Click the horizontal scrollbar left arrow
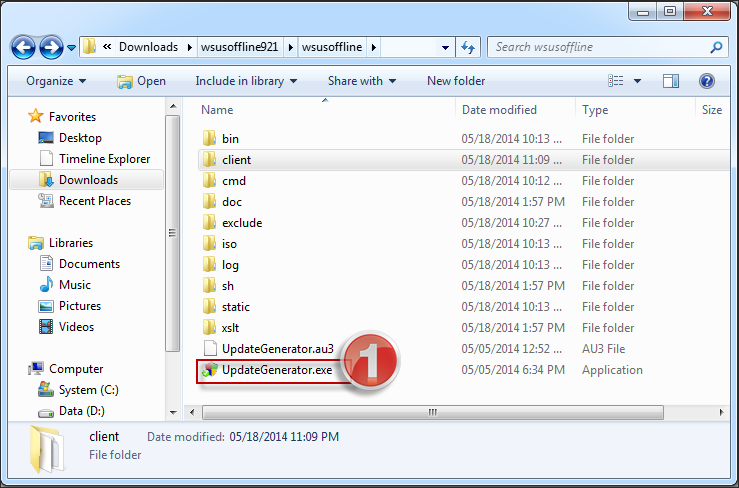Screen dimensions: 739x488 (x=192, y=412)
